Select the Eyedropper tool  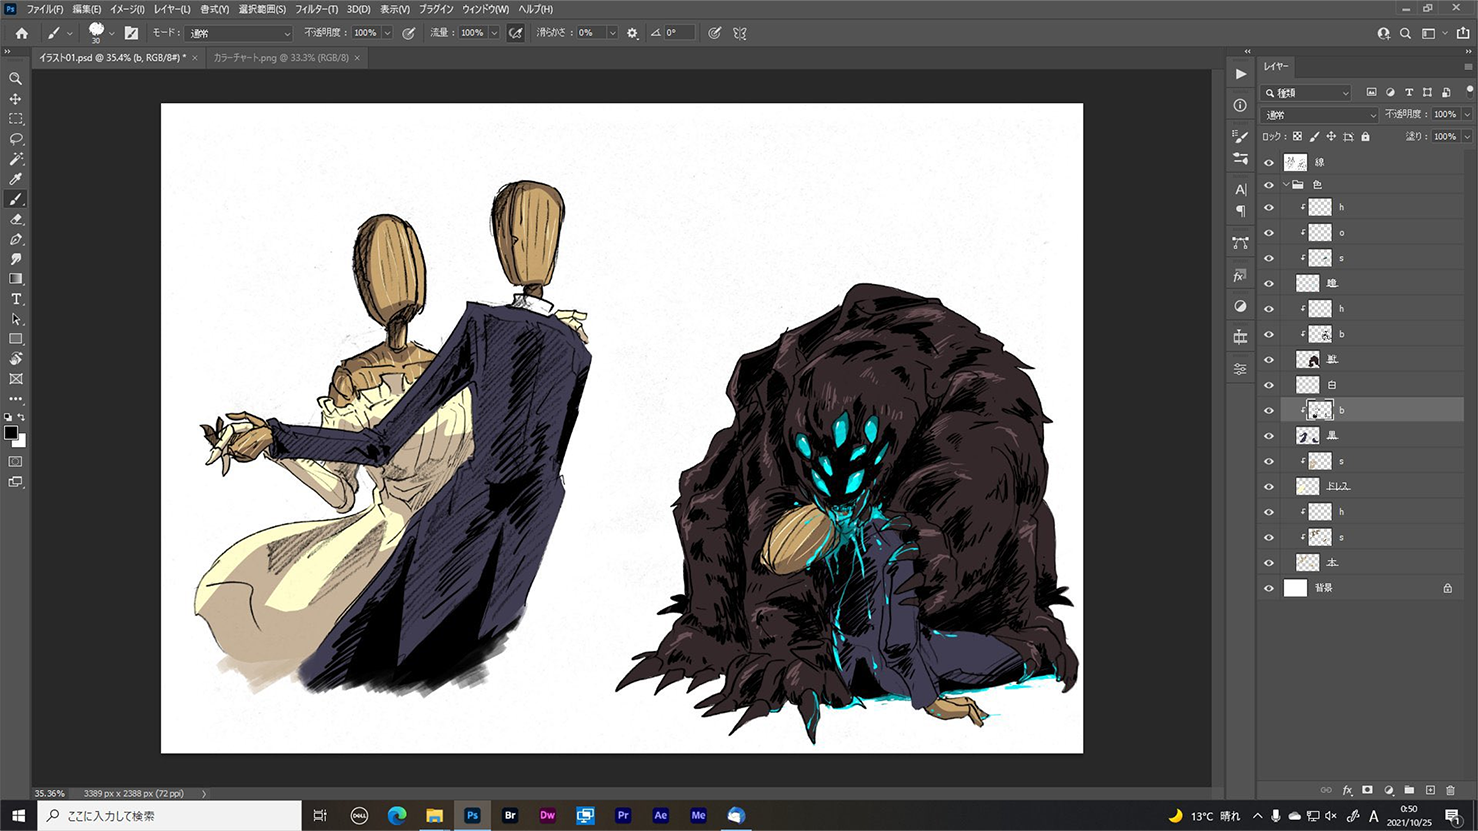(x=15, y=179)
